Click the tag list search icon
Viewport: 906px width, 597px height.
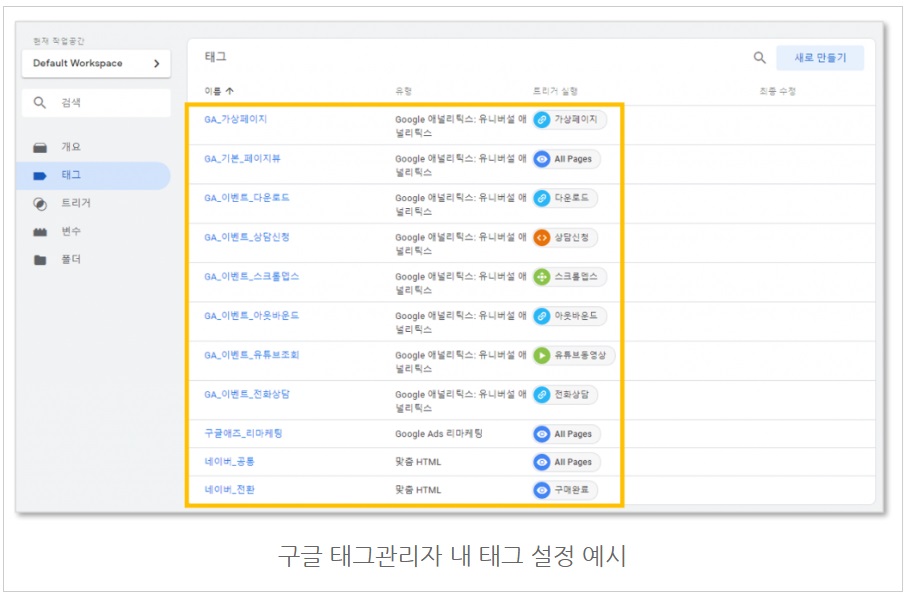point(759,58)
